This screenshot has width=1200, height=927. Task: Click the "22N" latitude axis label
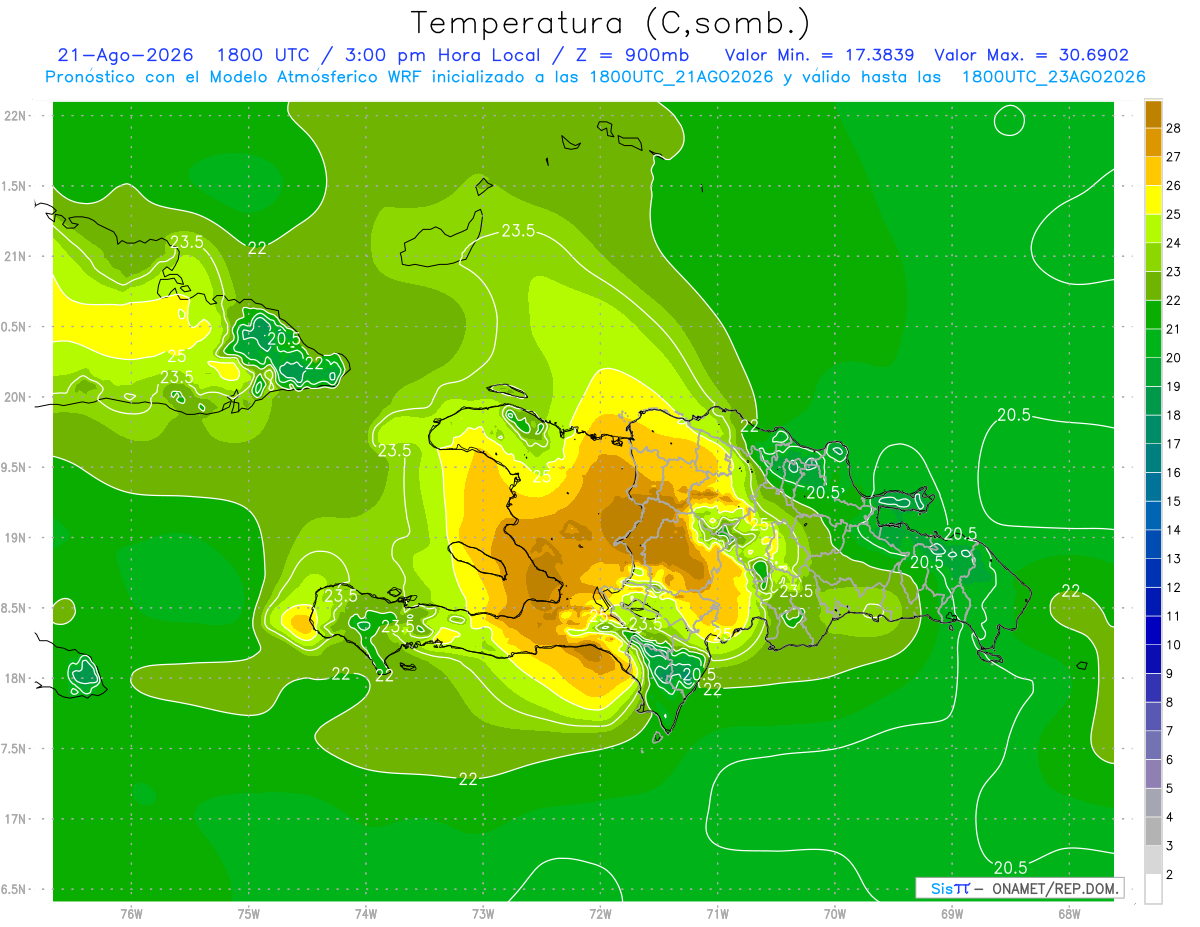16,116
